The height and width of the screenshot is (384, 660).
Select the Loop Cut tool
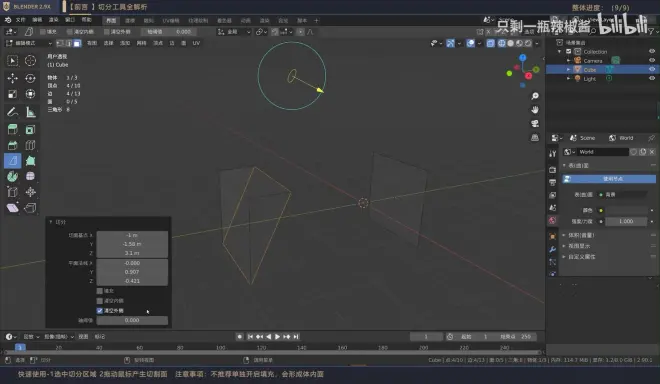(30, 145)
